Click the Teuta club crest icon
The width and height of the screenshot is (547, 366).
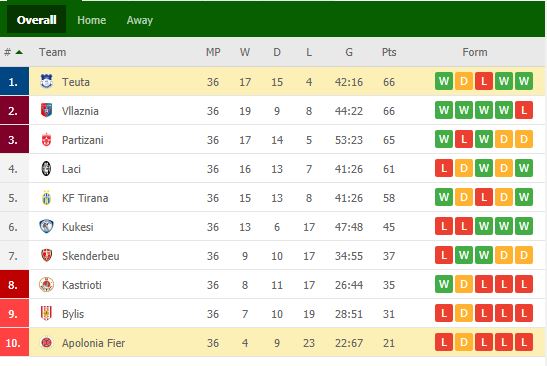click(46, 82)
